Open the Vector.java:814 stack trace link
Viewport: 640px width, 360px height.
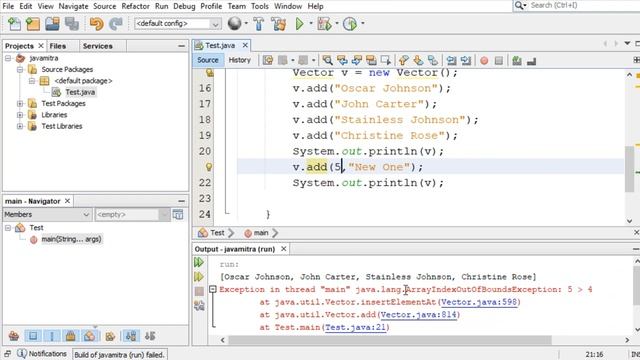[418, 315]
